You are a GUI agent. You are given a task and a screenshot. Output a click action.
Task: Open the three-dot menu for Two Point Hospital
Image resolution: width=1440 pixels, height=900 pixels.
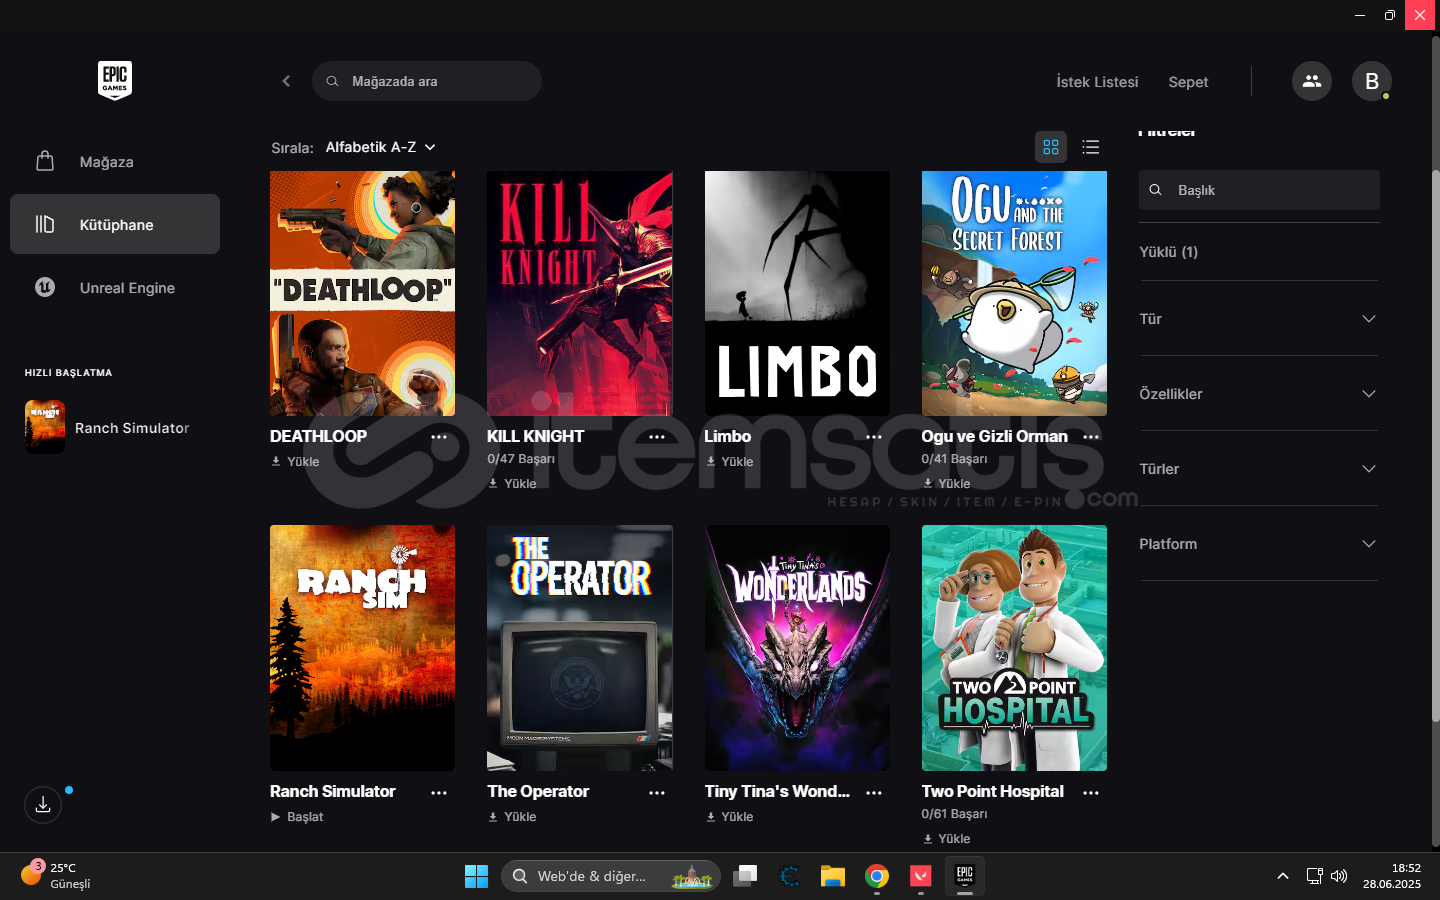[1091, 792]
